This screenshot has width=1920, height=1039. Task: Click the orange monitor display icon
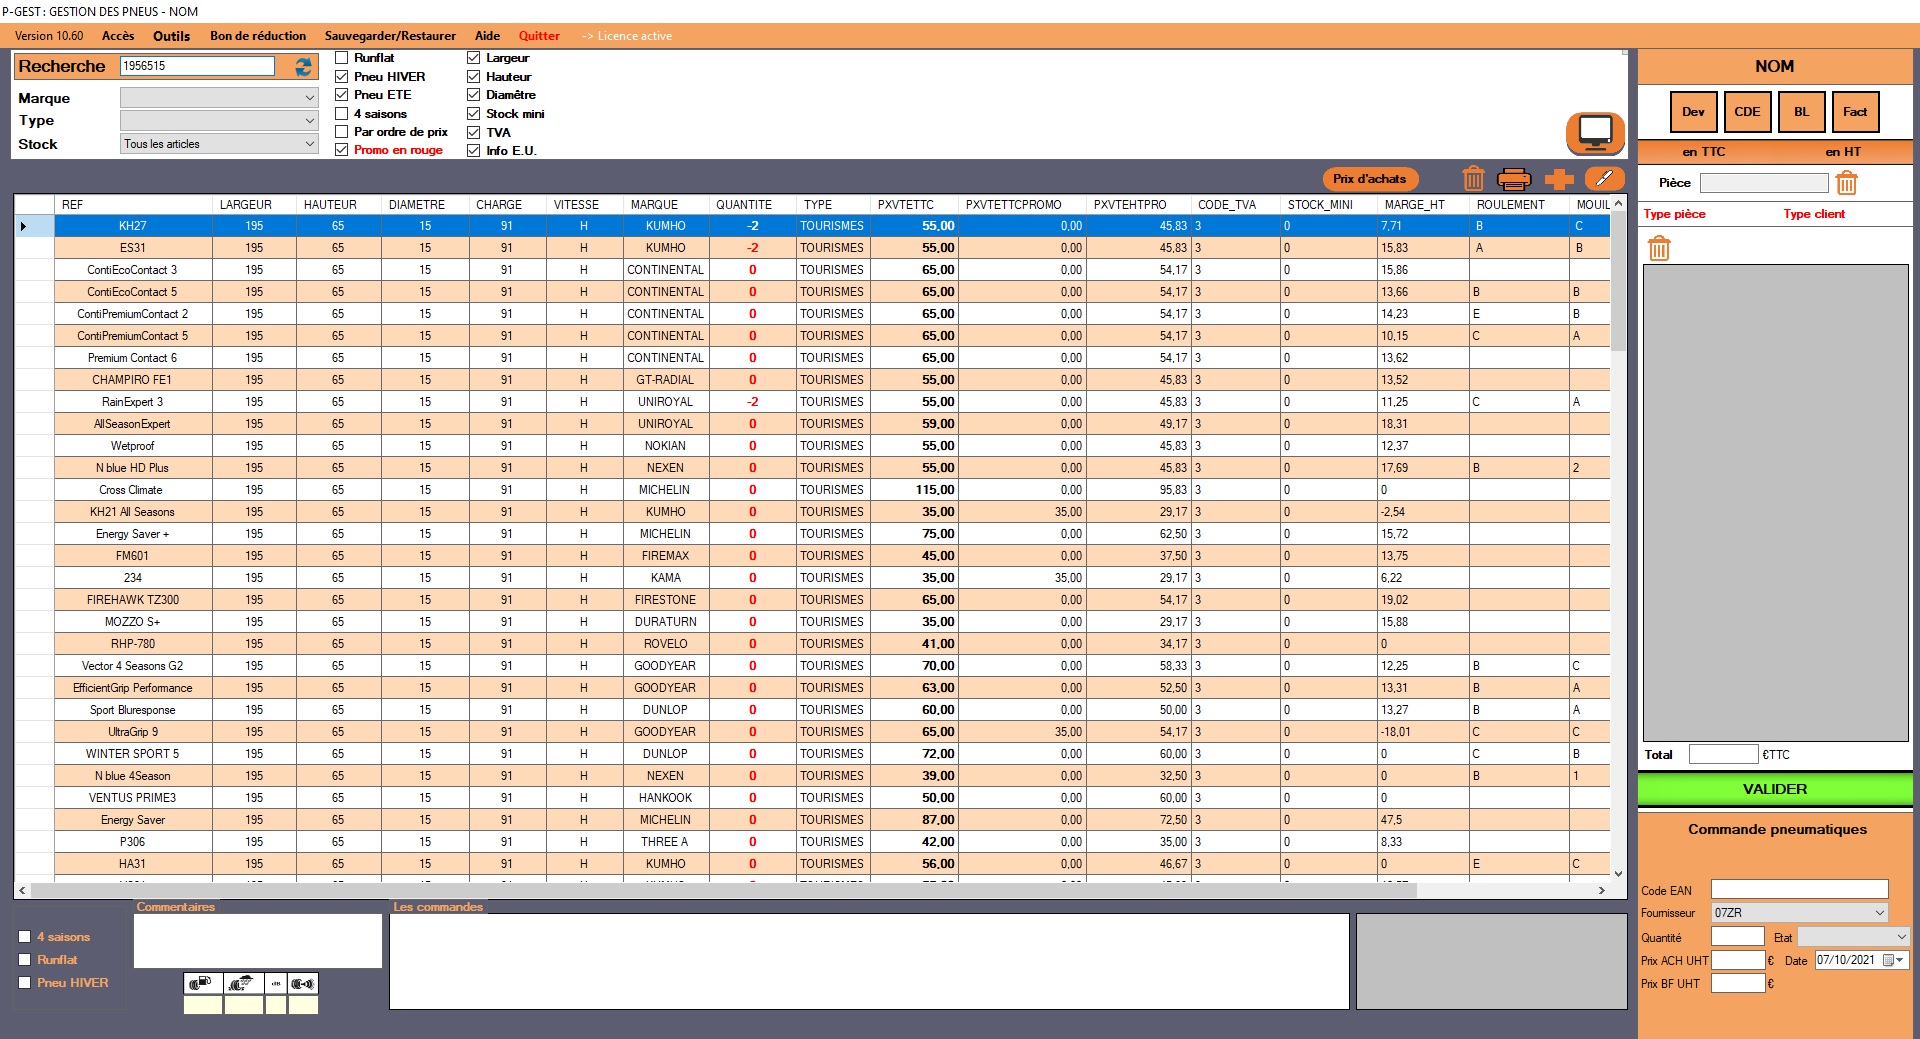coord(1594,132)
